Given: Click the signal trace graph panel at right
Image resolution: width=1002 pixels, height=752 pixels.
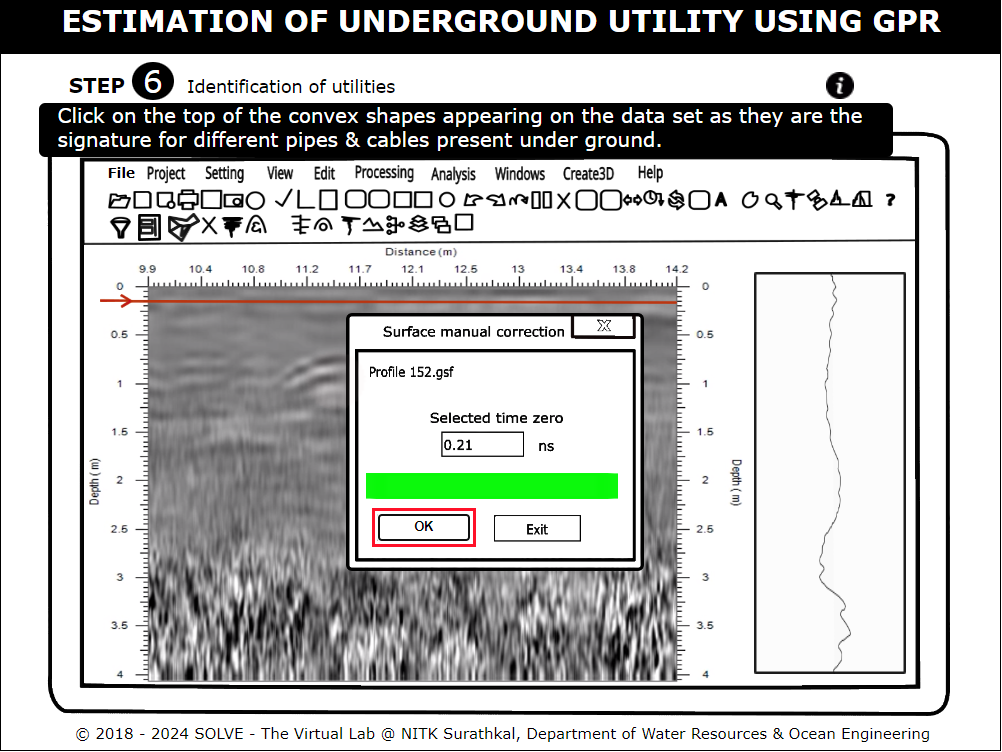Looking at the screenshot, I should click(829, 473).
